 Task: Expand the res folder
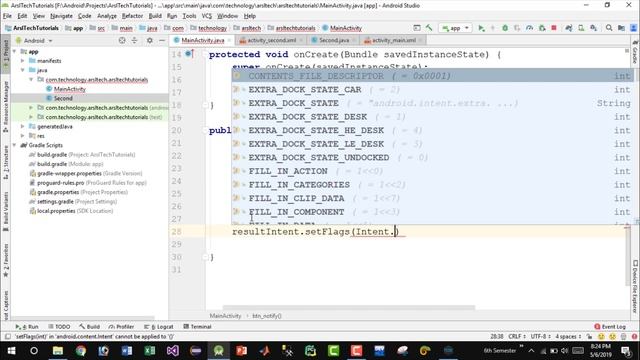pyautogui.click(x=23, y=136)
